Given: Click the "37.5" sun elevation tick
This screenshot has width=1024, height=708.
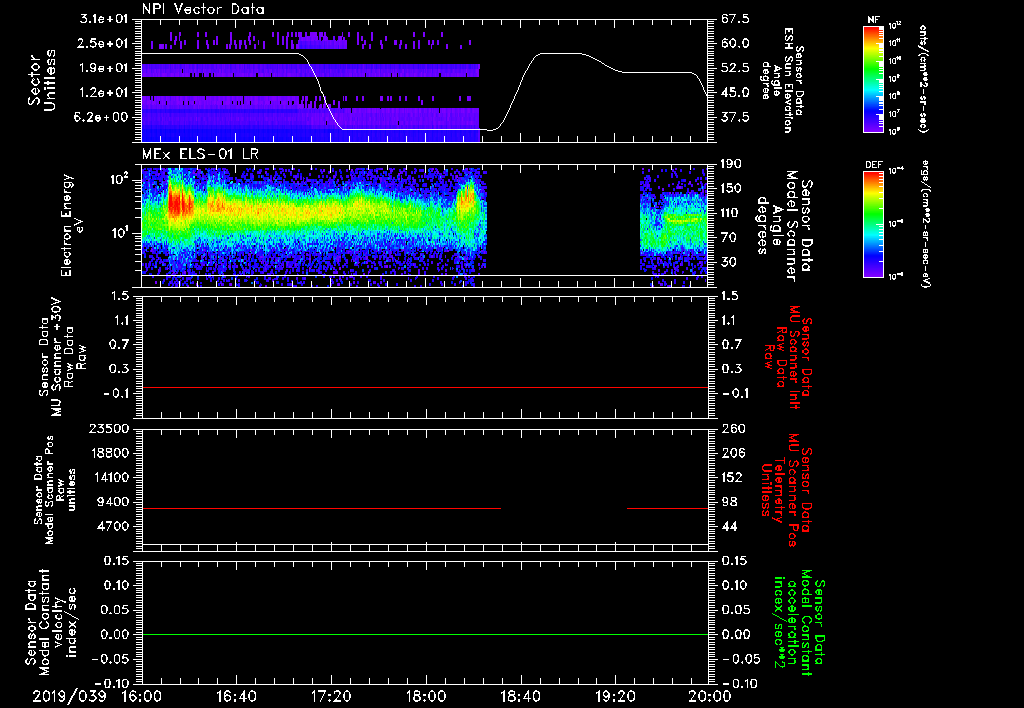Looking at the screenshot, I should pyautogui.click(x=735, y=118).
